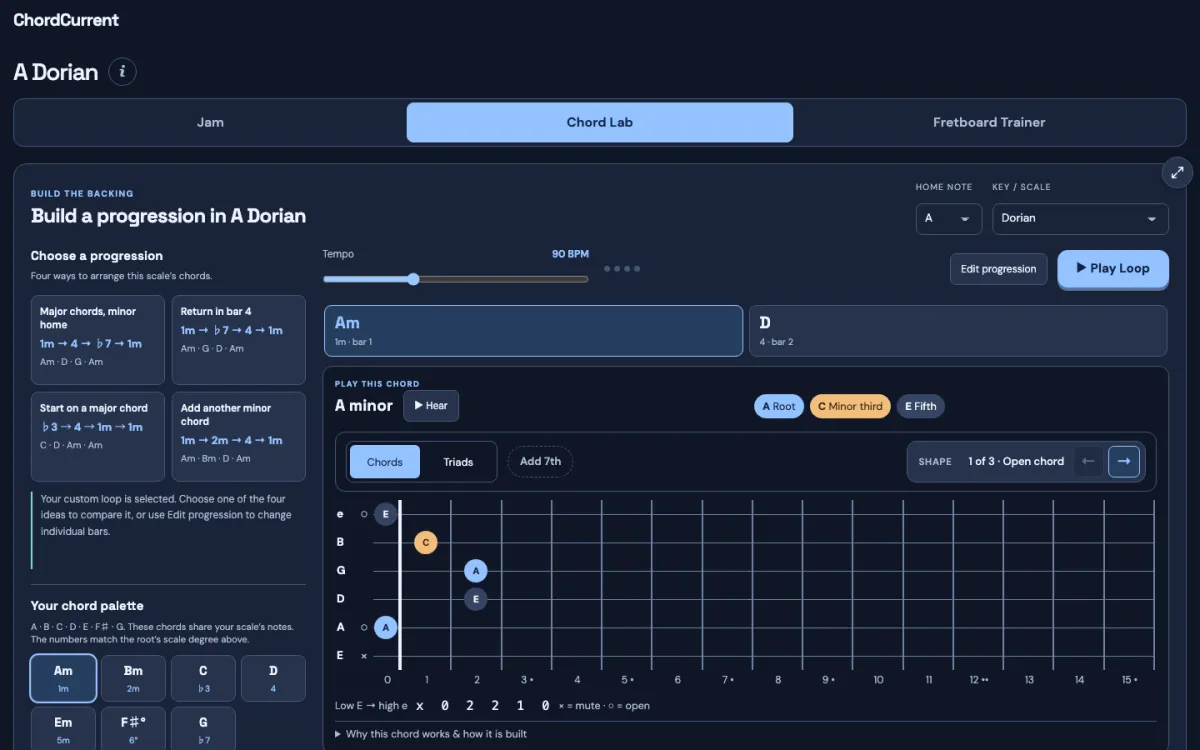Viewport: 1200px width, 750px height.
Task: Click the Edit progression button
Action: pos(998,269)
